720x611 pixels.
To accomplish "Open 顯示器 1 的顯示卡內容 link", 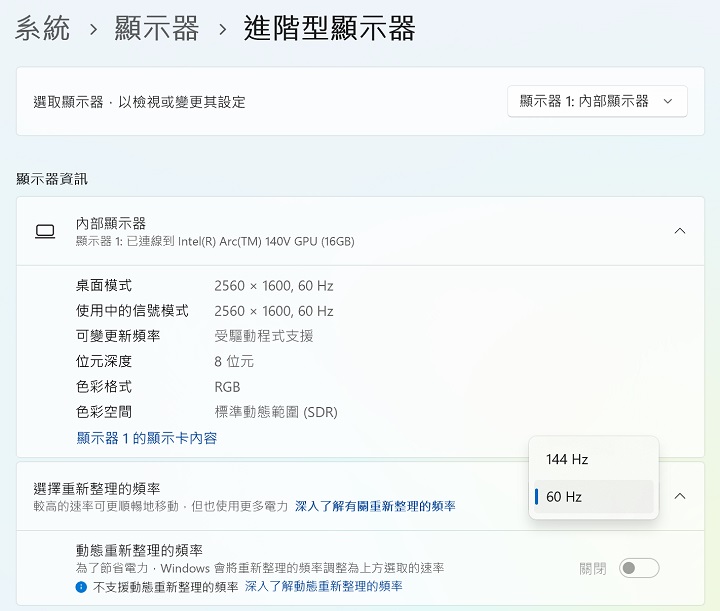I will pyautogui.click(x=146, y=438).
